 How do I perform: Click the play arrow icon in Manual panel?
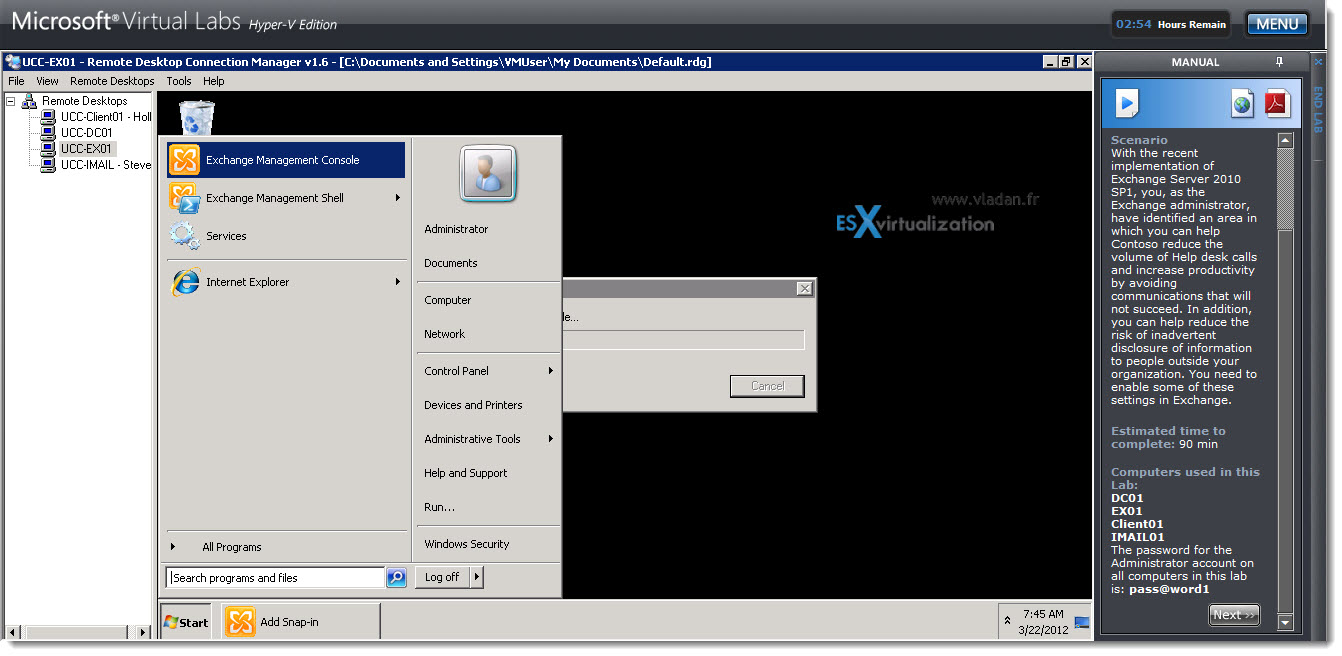pyautogui.click(x=1128, y=103)
